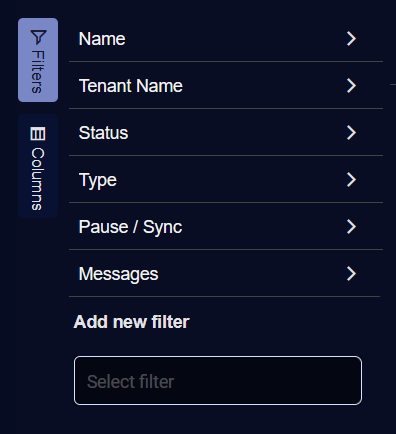Click the Select filter placeholder text

(x=130, y=382)
